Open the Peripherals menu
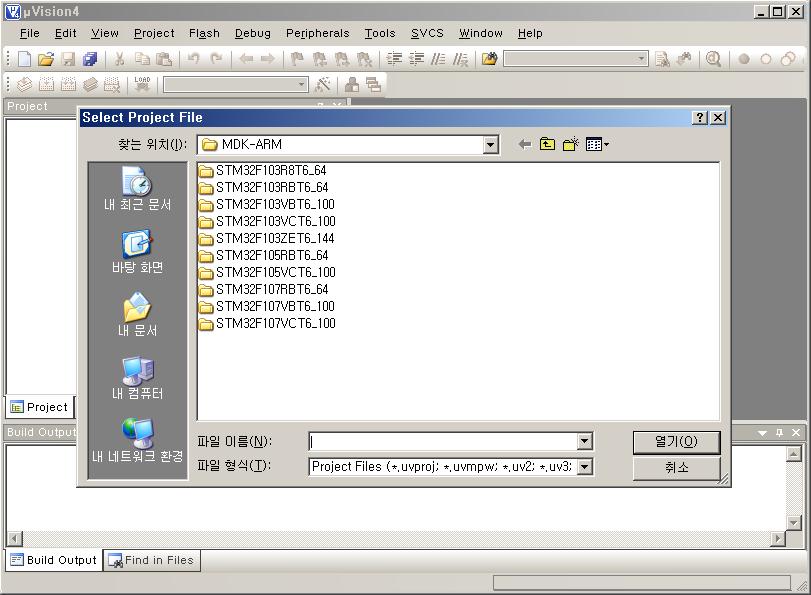811x595 pixels. (318, 33)
